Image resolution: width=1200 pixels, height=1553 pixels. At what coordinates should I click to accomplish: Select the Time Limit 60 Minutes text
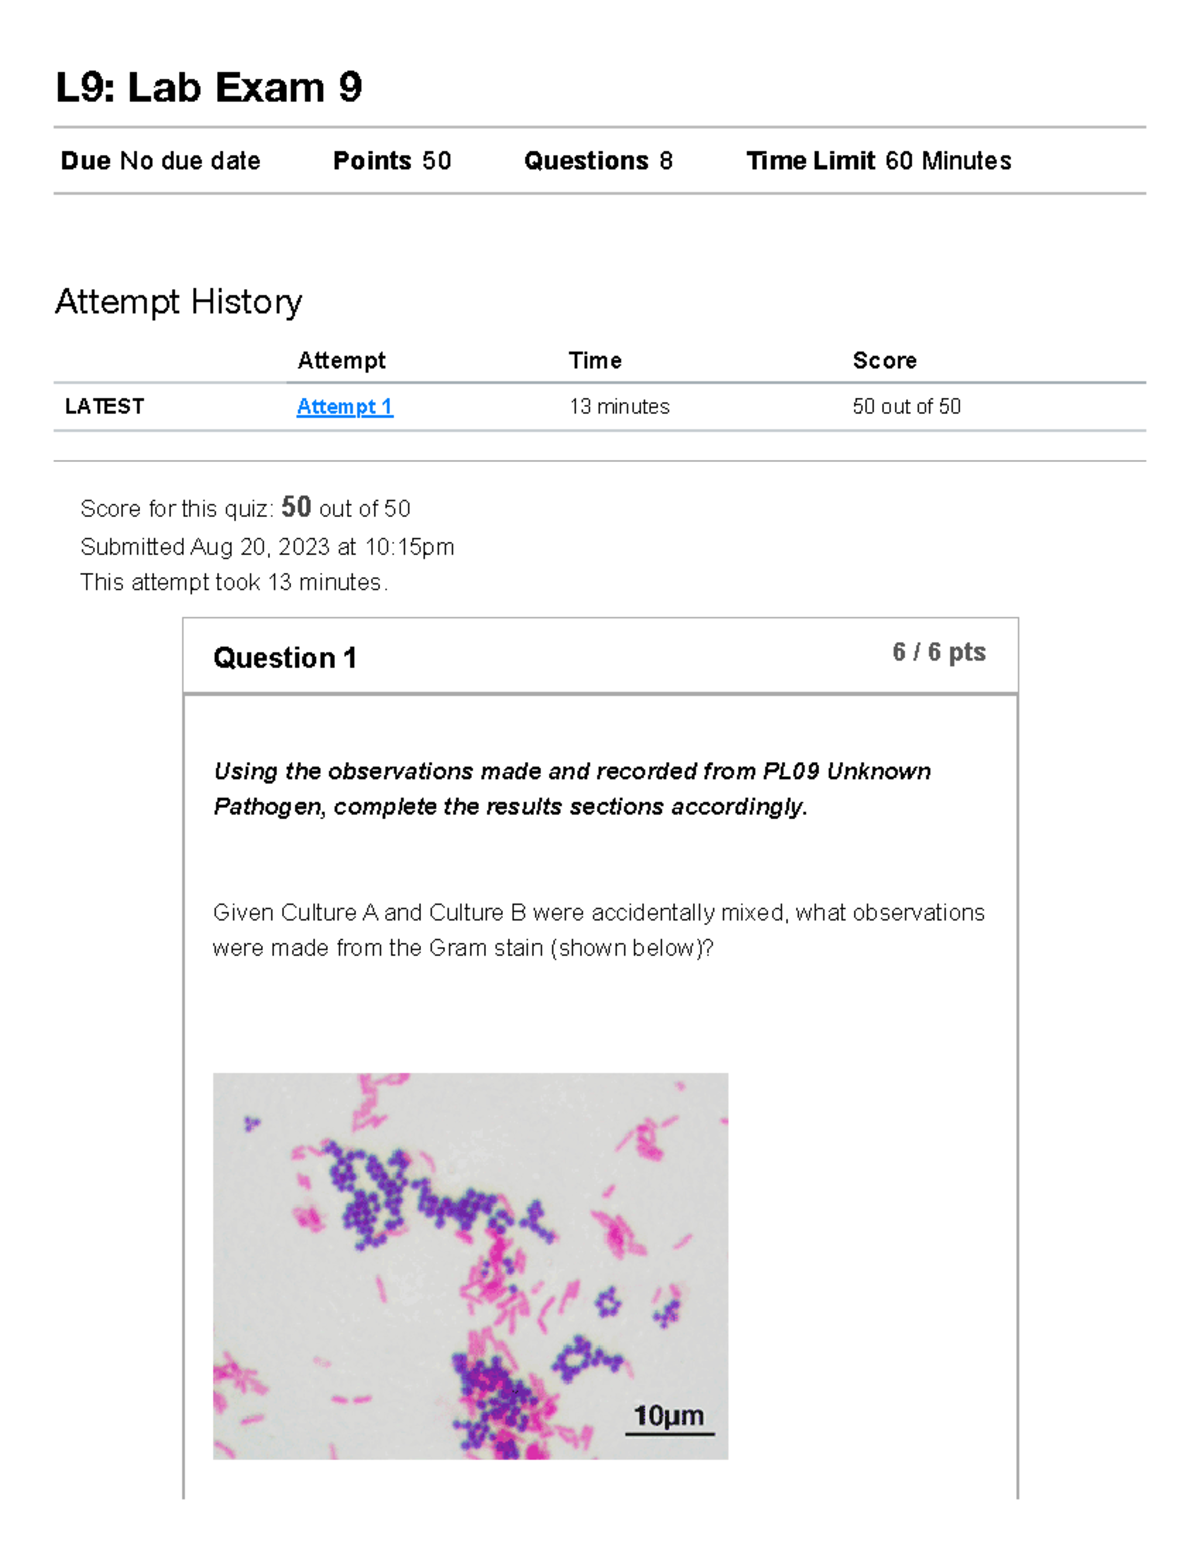click(878, 161)
